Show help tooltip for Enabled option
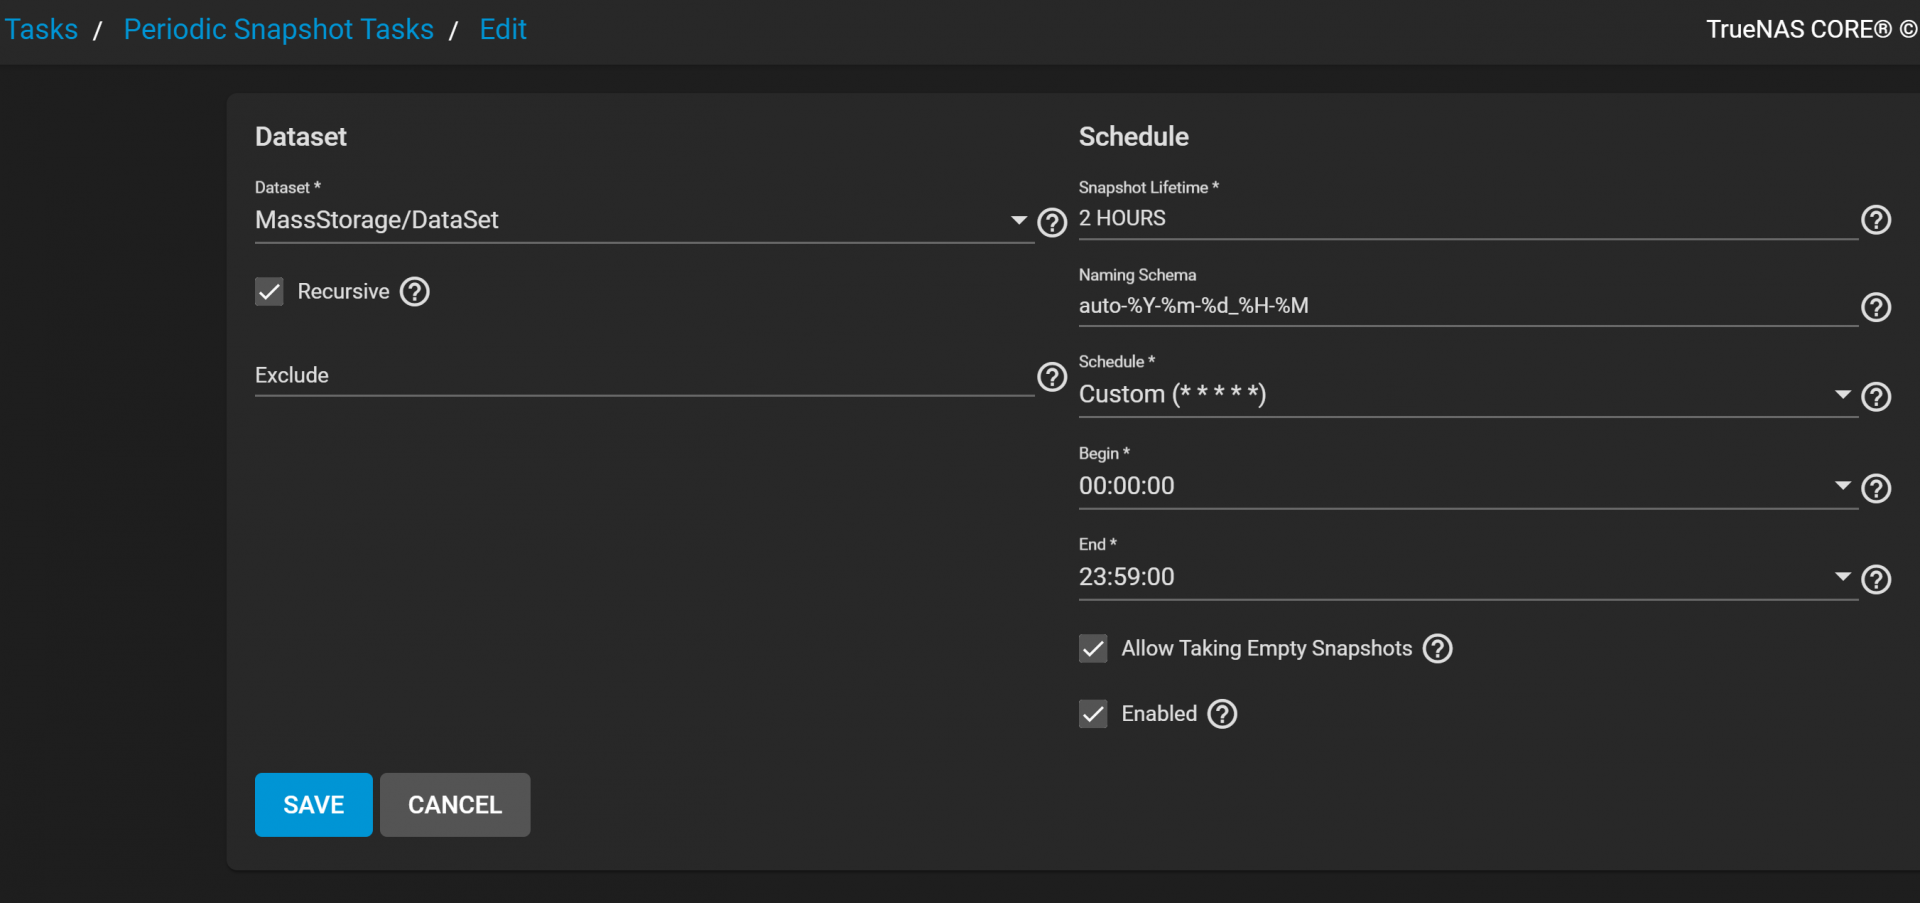The width and height of the screenshot is (1920, 903). coord(1222,714)
